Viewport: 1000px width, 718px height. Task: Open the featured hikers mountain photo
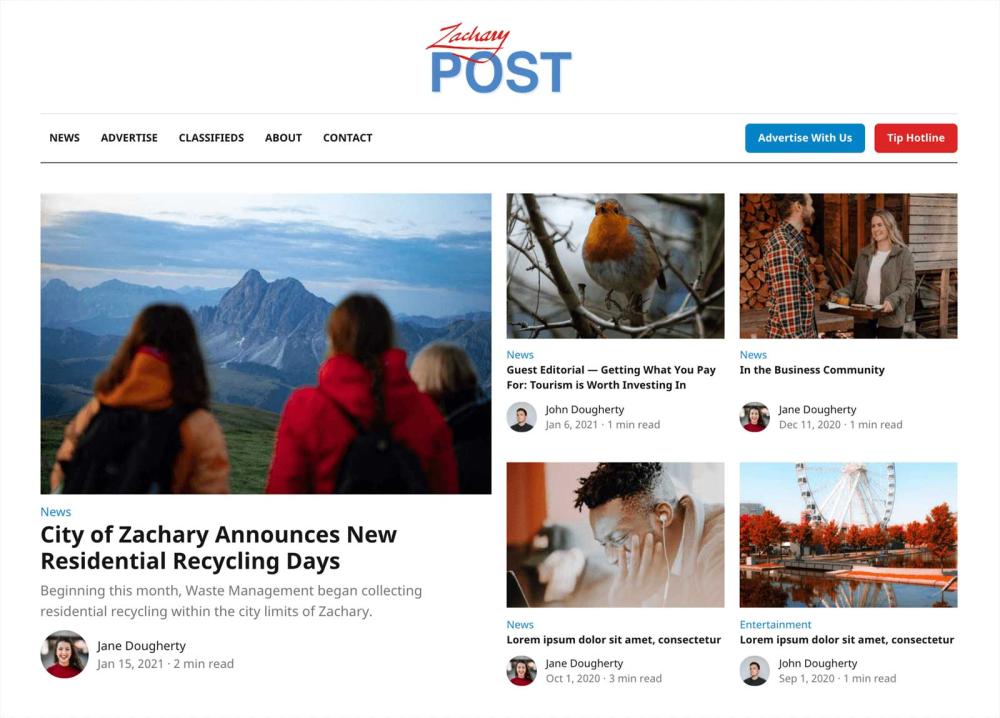pyautogui.click(x=266, y=344)
